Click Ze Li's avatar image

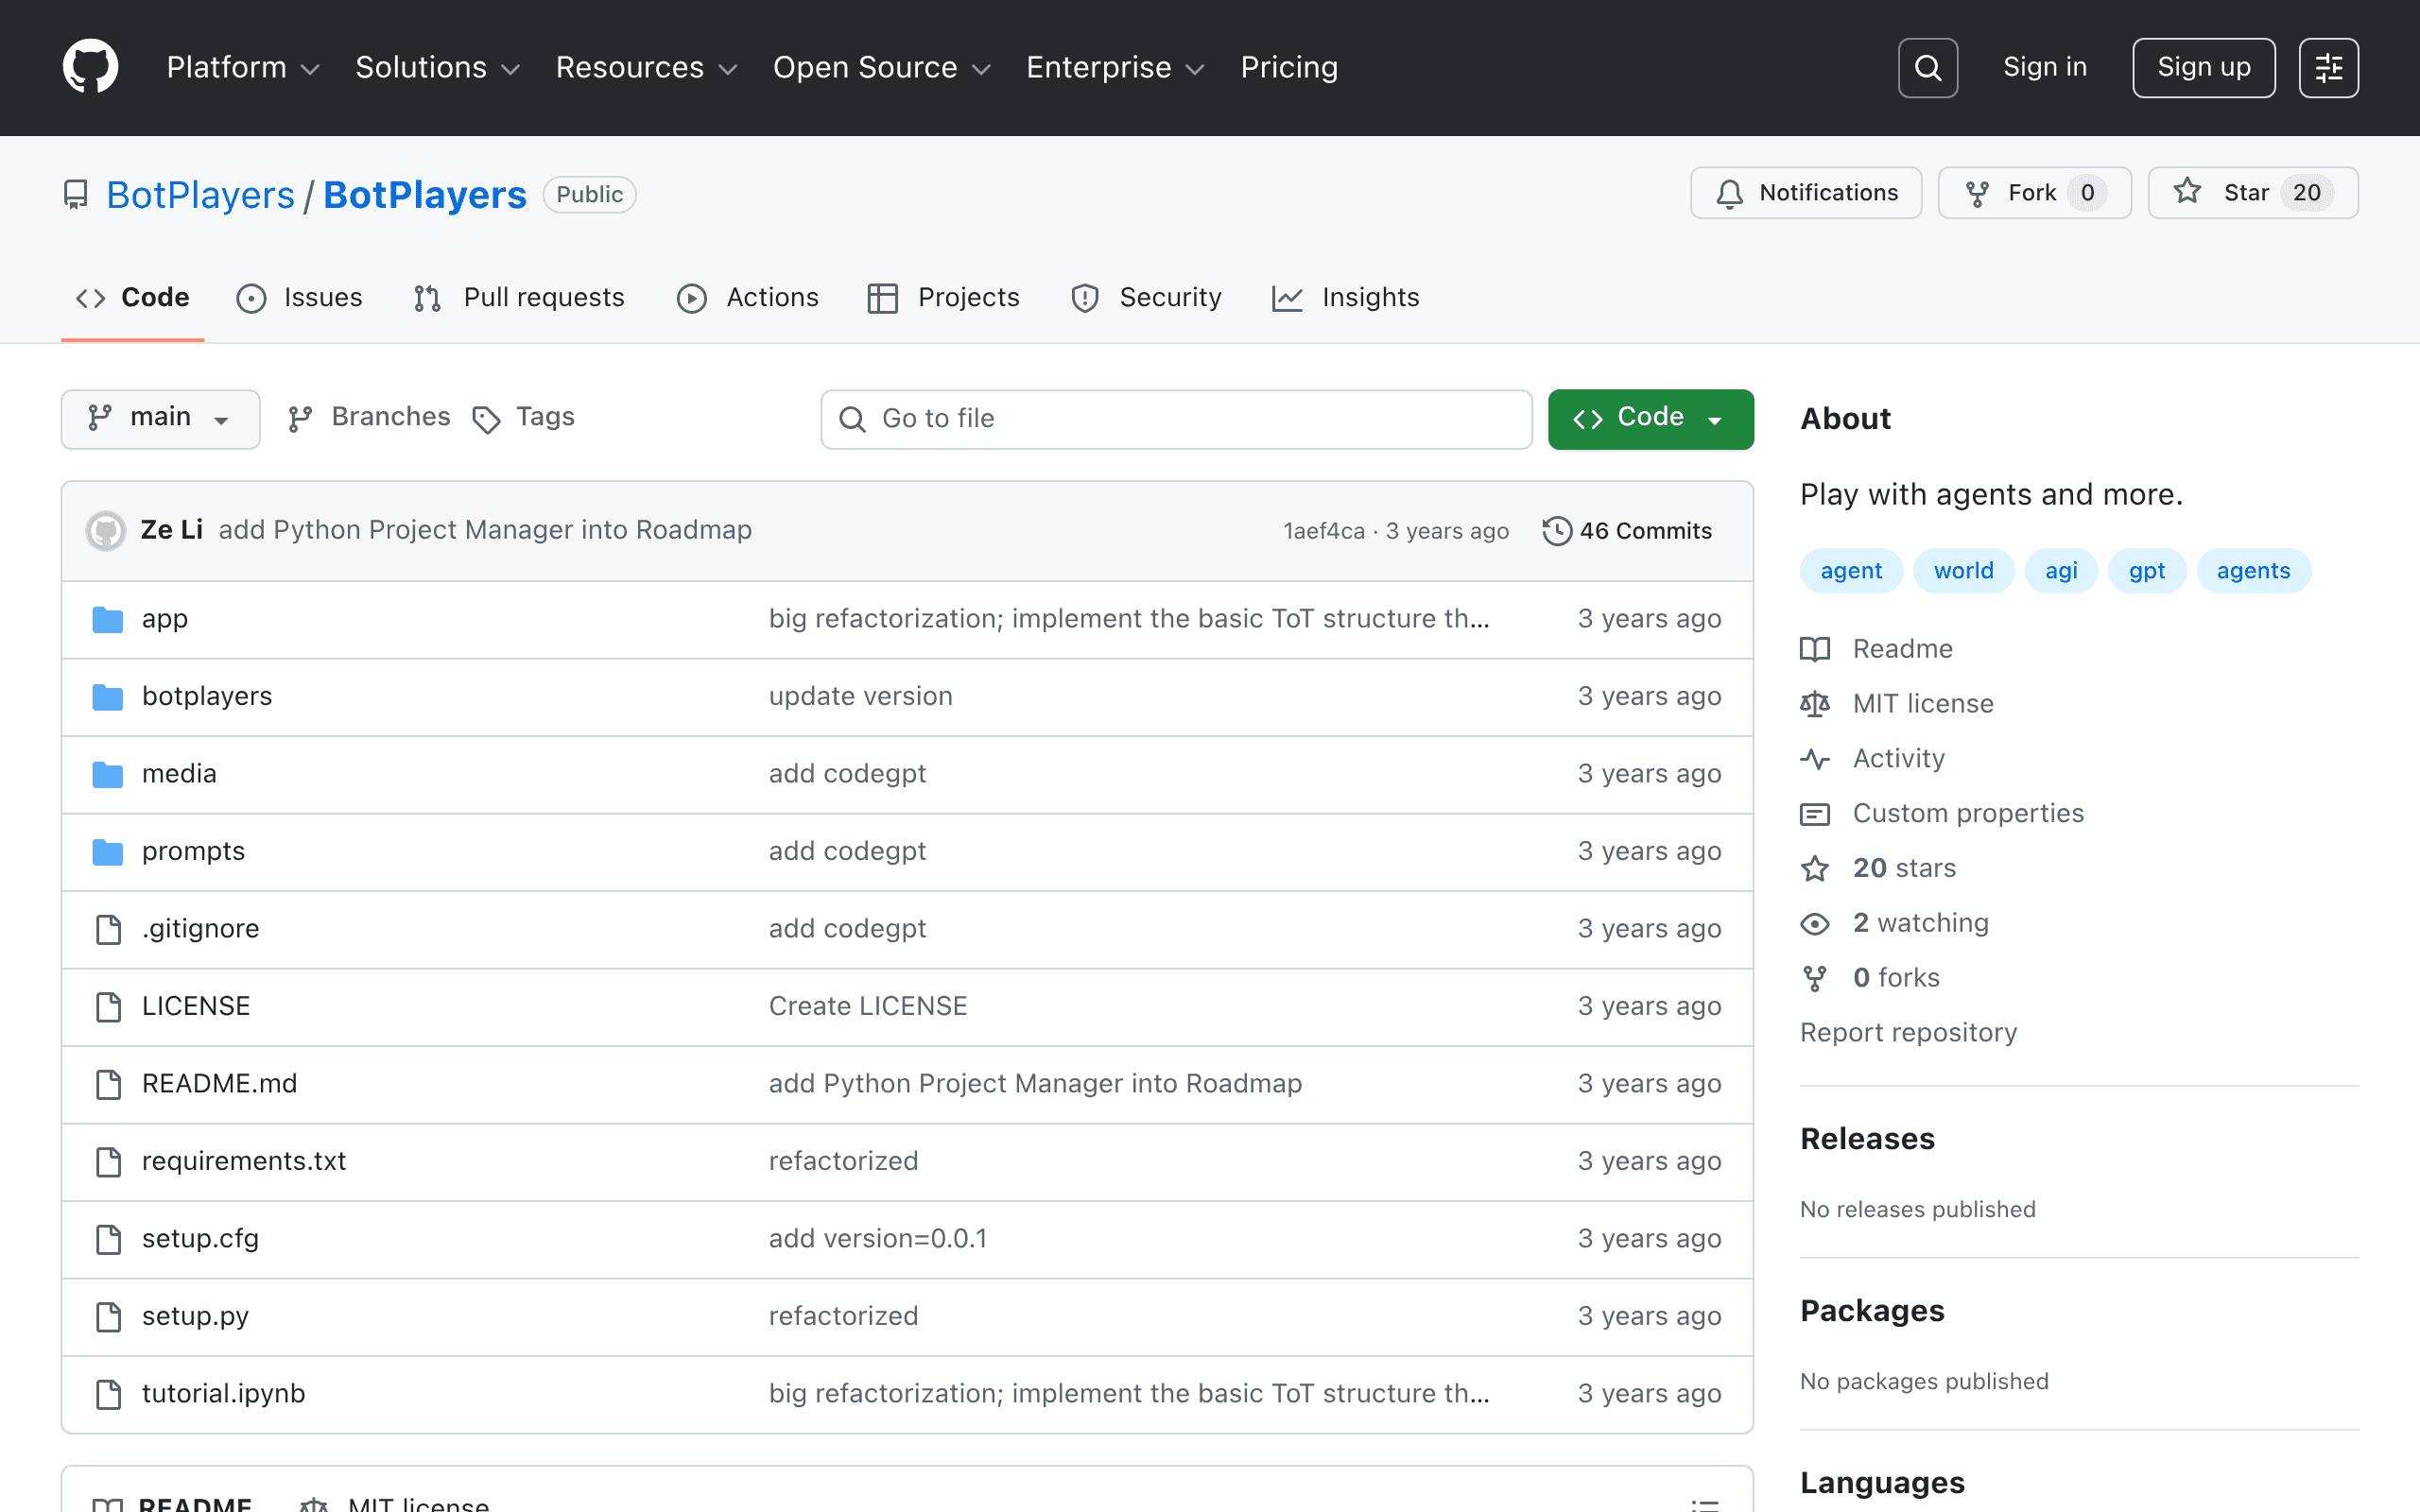click(x=105, y=530)
